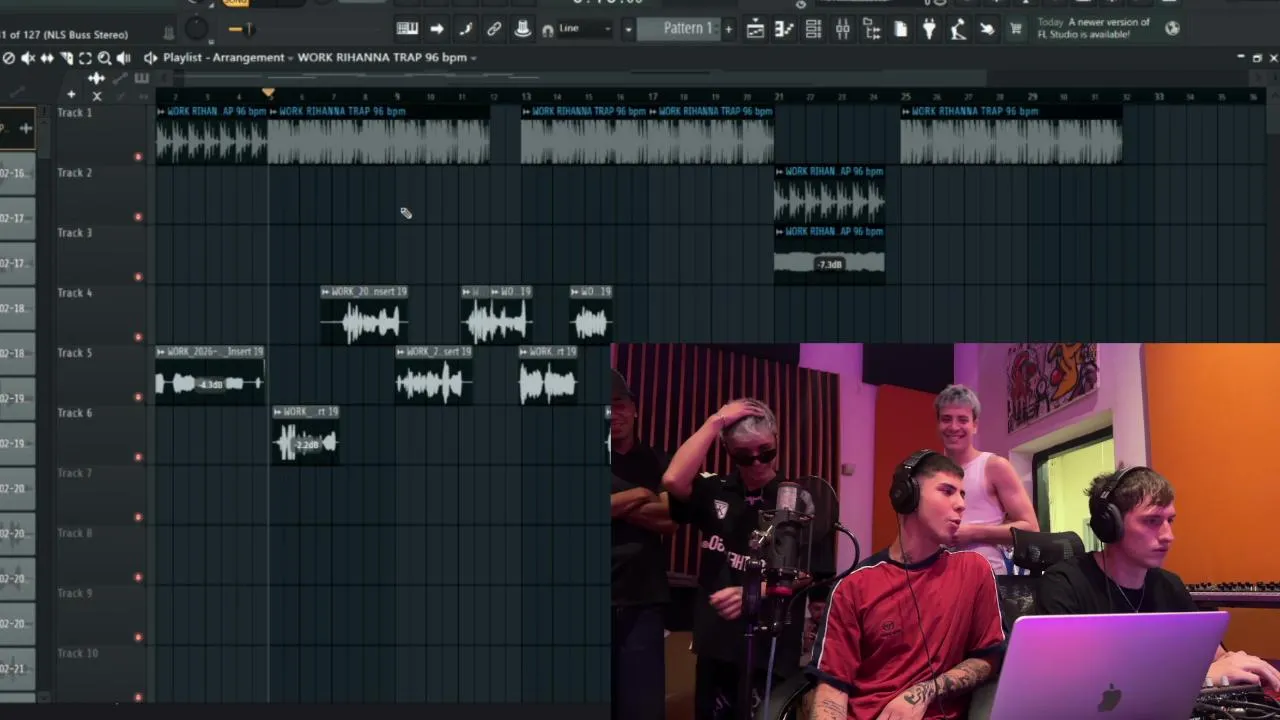The image size is (1280, 720).
Task: Click the online globe icon
Action: pos(1172,28)
